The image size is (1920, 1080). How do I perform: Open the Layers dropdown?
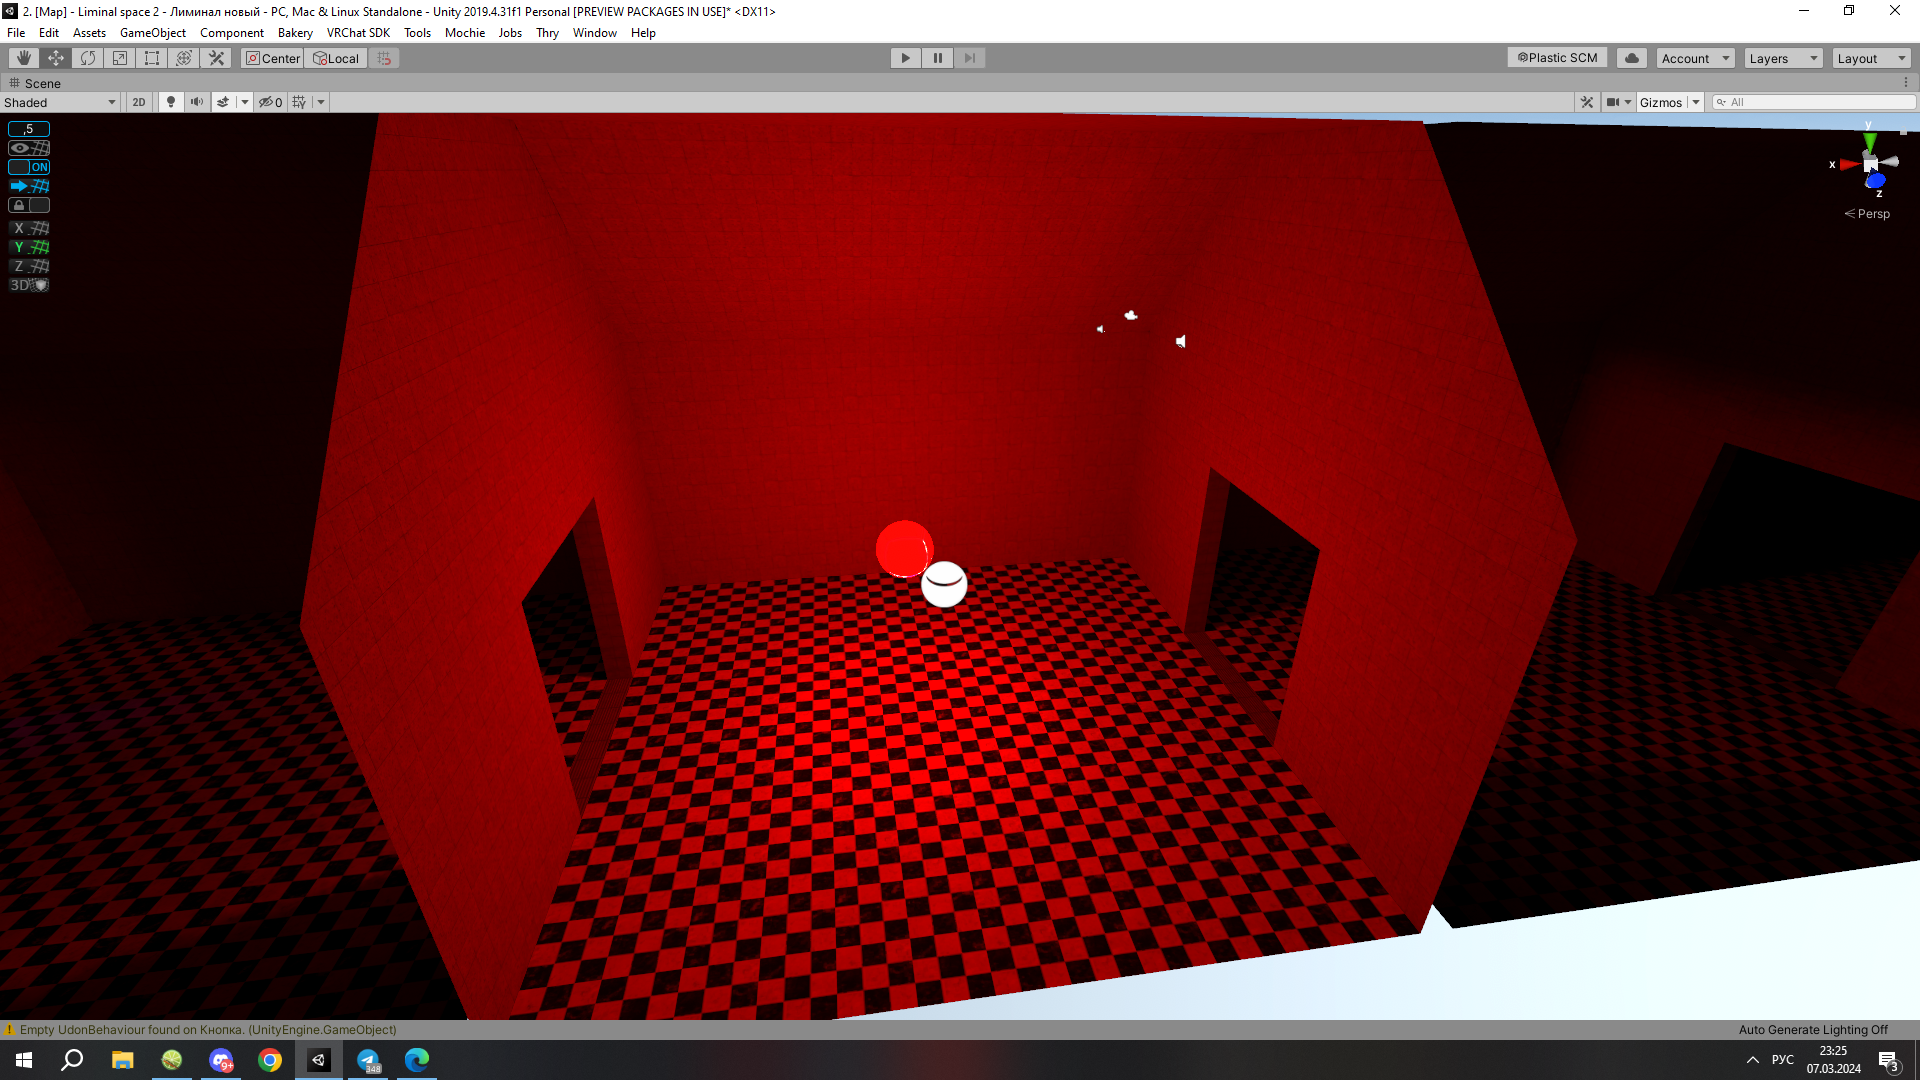1783,58
